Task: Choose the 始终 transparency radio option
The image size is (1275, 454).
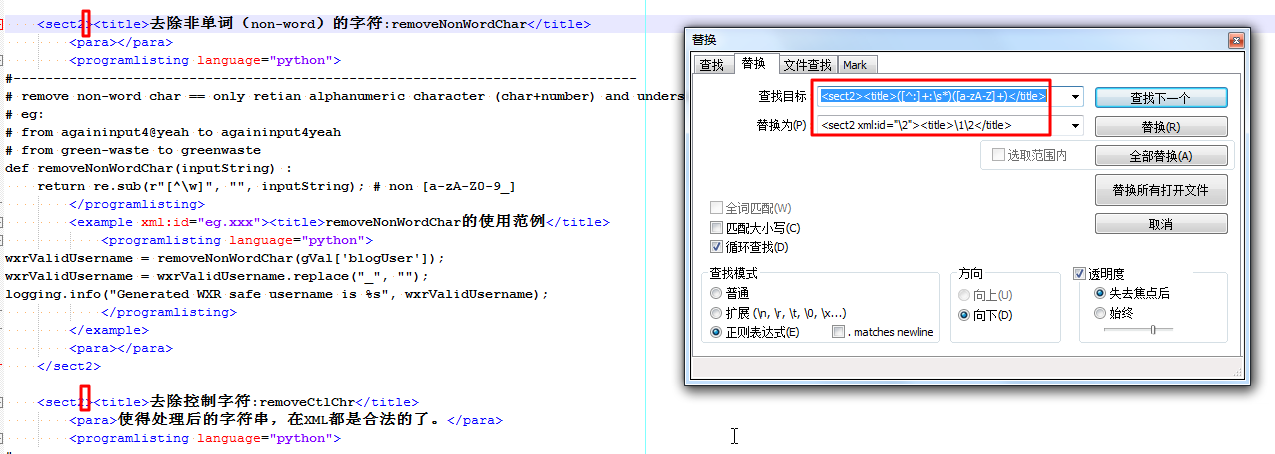Action: pyautogui.click(x=1101, y=313)
